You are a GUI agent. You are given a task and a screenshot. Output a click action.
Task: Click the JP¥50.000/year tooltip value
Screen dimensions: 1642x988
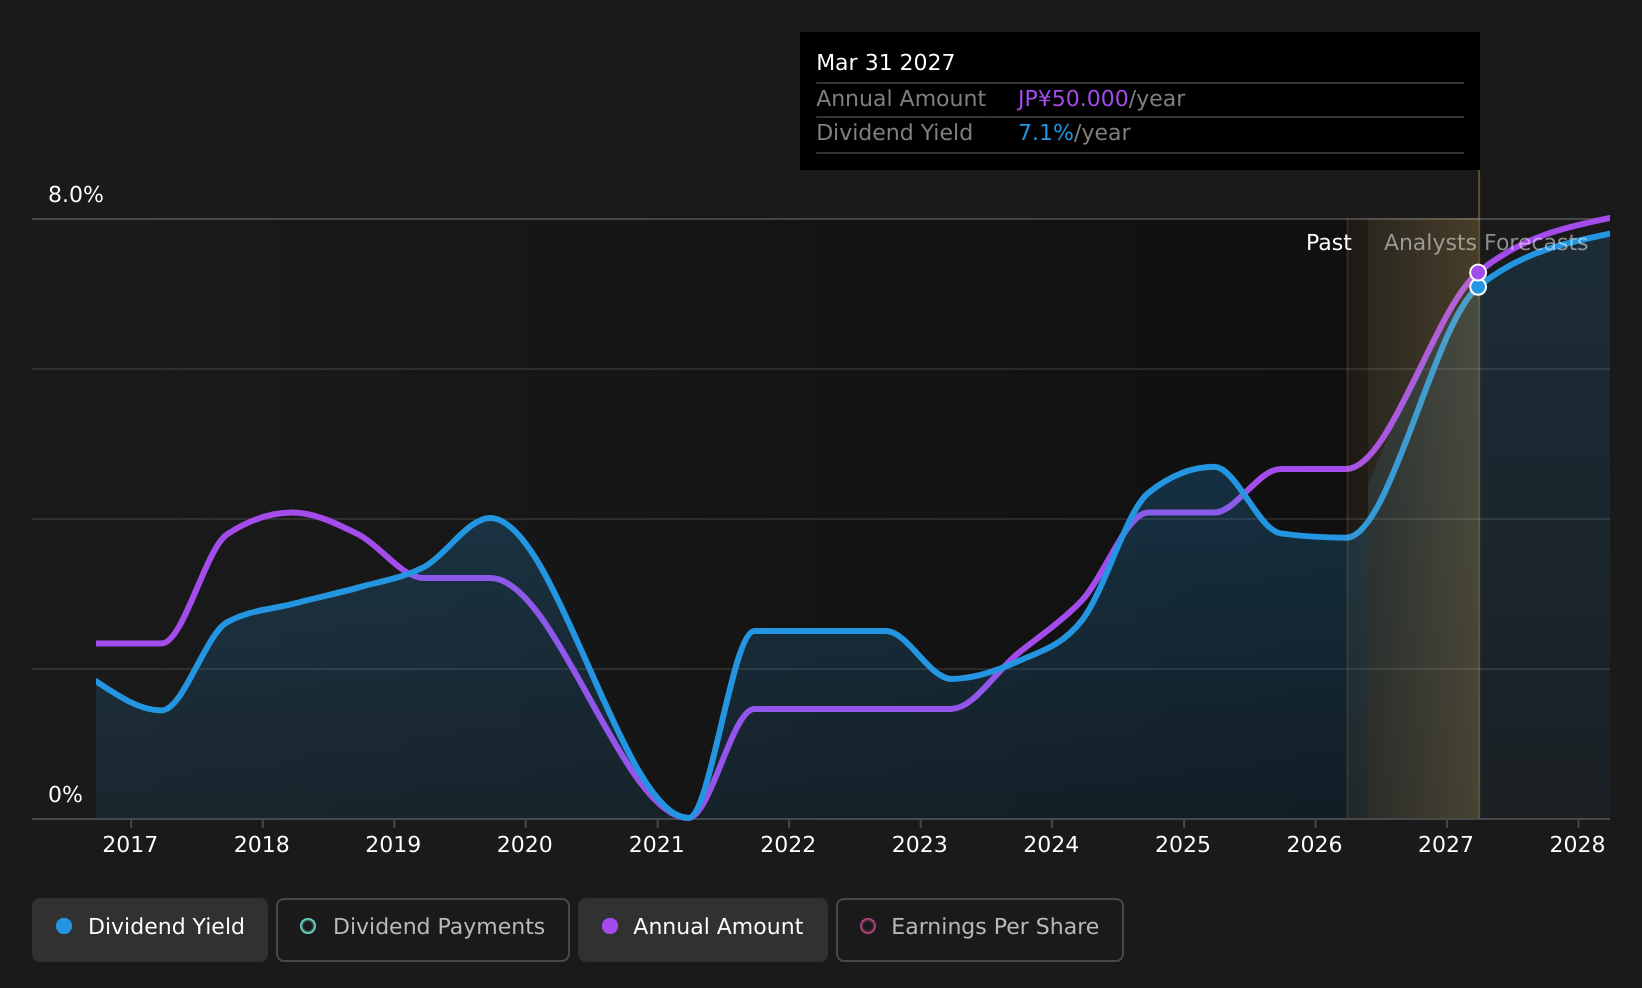click(x=1101, y=99)
